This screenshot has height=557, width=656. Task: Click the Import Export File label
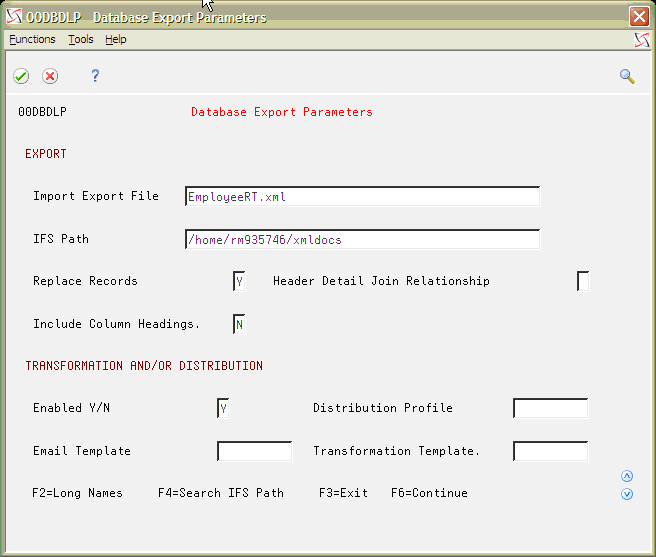[96, 196]
